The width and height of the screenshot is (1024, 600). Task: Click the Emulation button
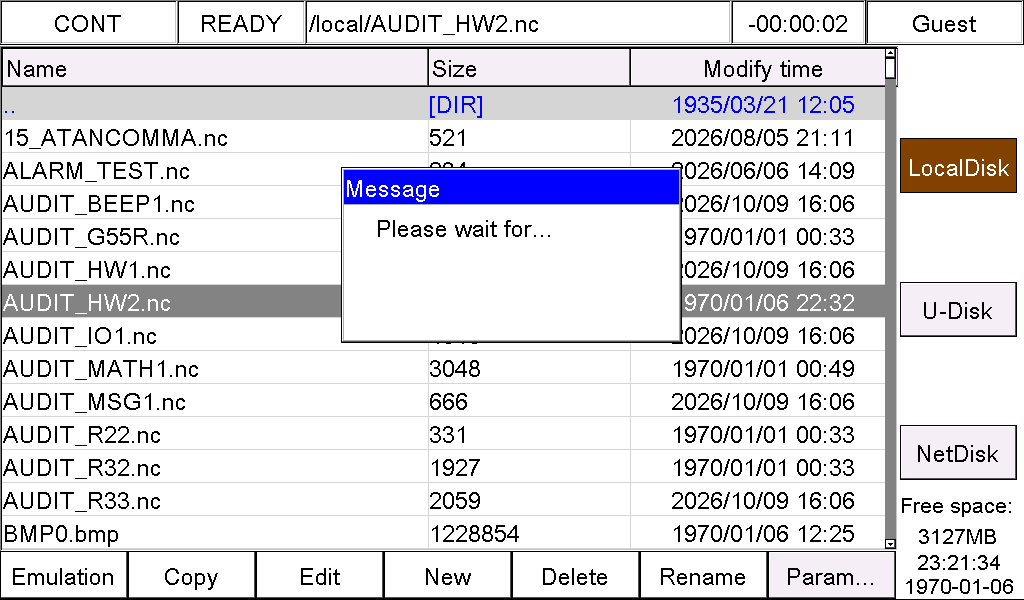63,576
